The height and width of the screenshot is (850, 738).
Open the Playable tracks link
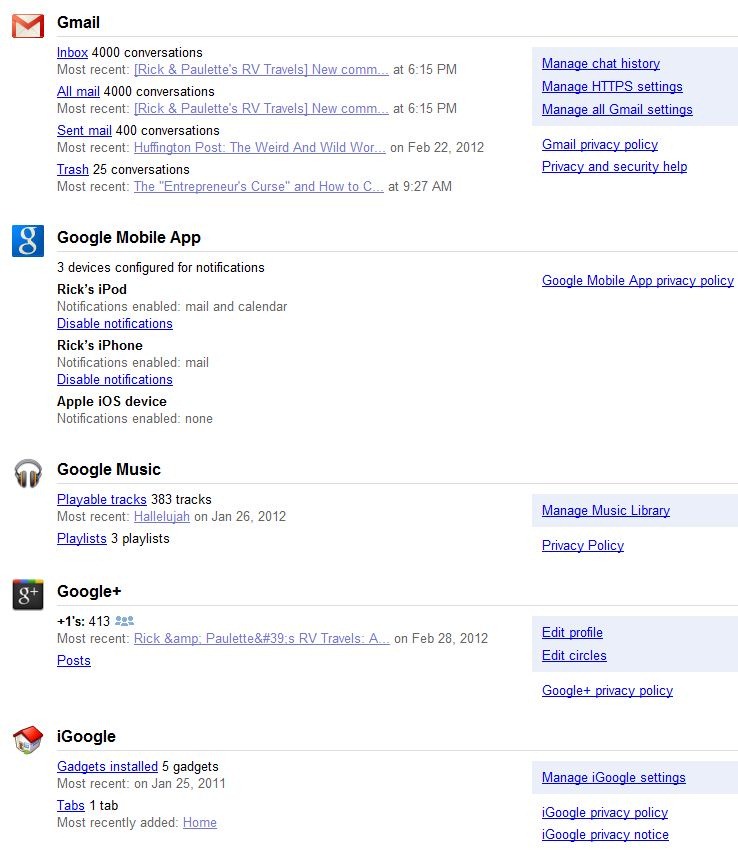102,499
